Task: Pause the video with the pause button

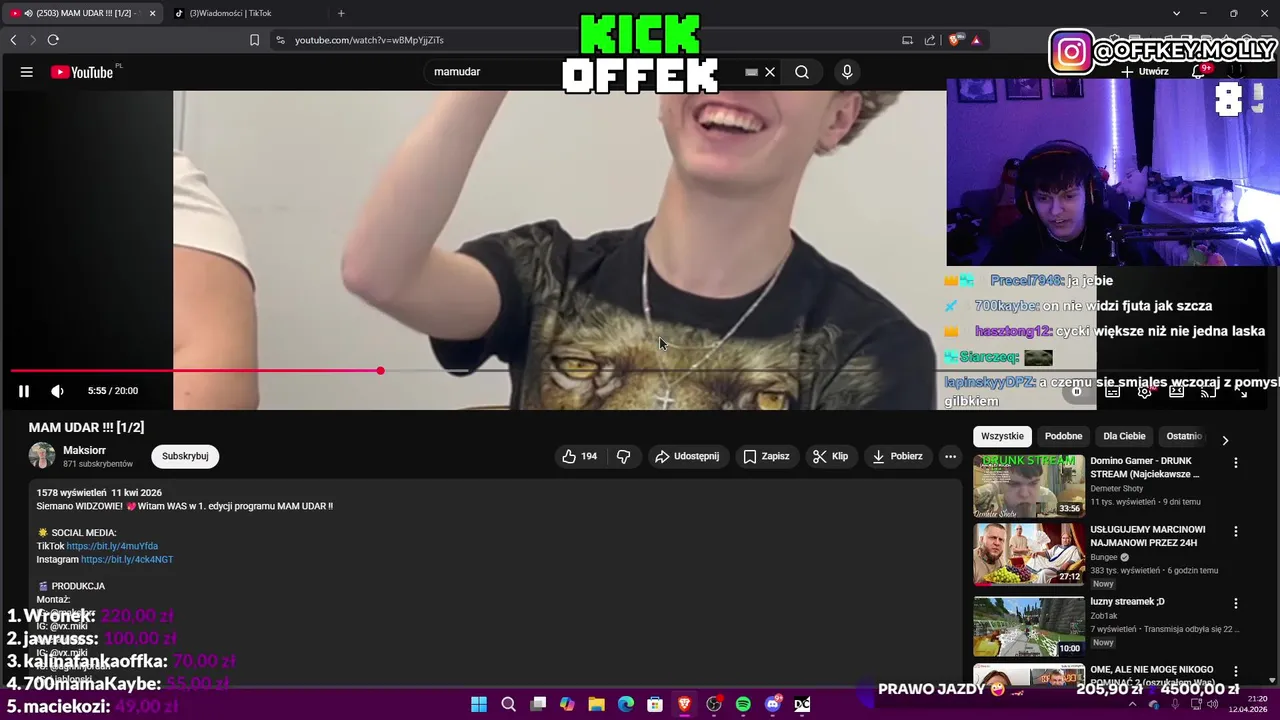Action: (24, 391)
